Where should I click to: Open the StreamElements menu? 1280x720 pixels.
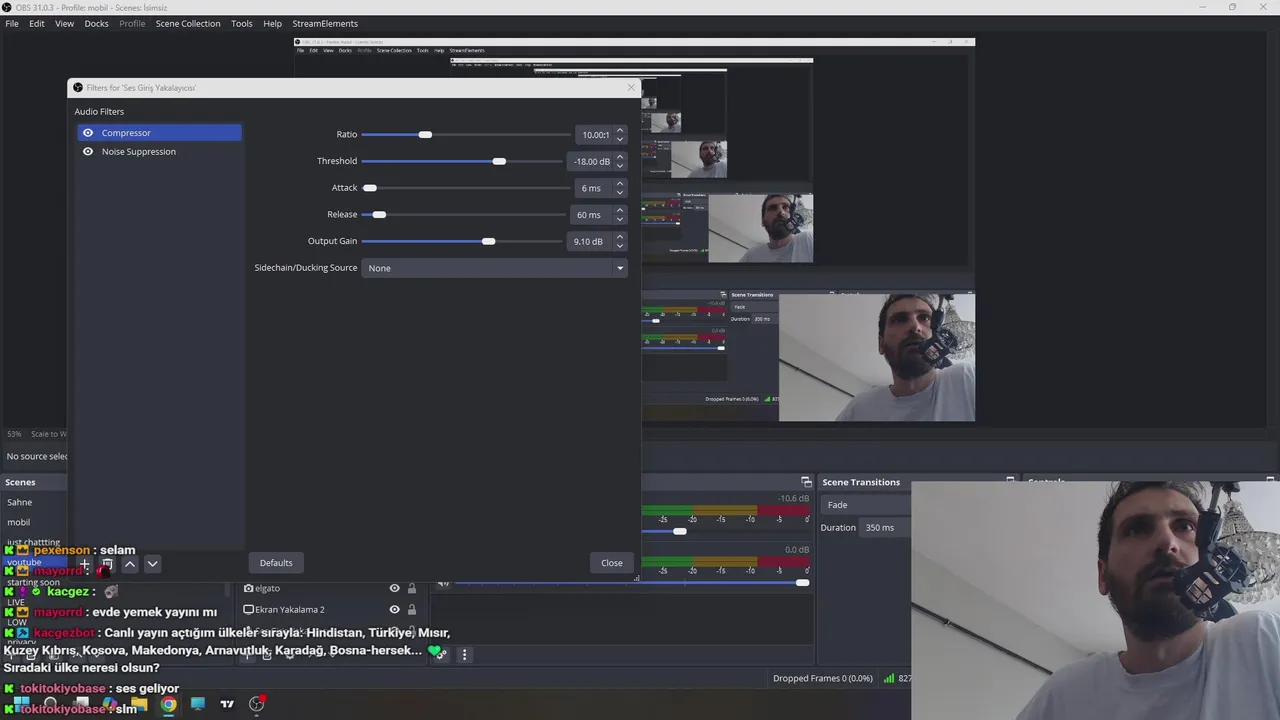pyautogui.click(x=325, y=23)
